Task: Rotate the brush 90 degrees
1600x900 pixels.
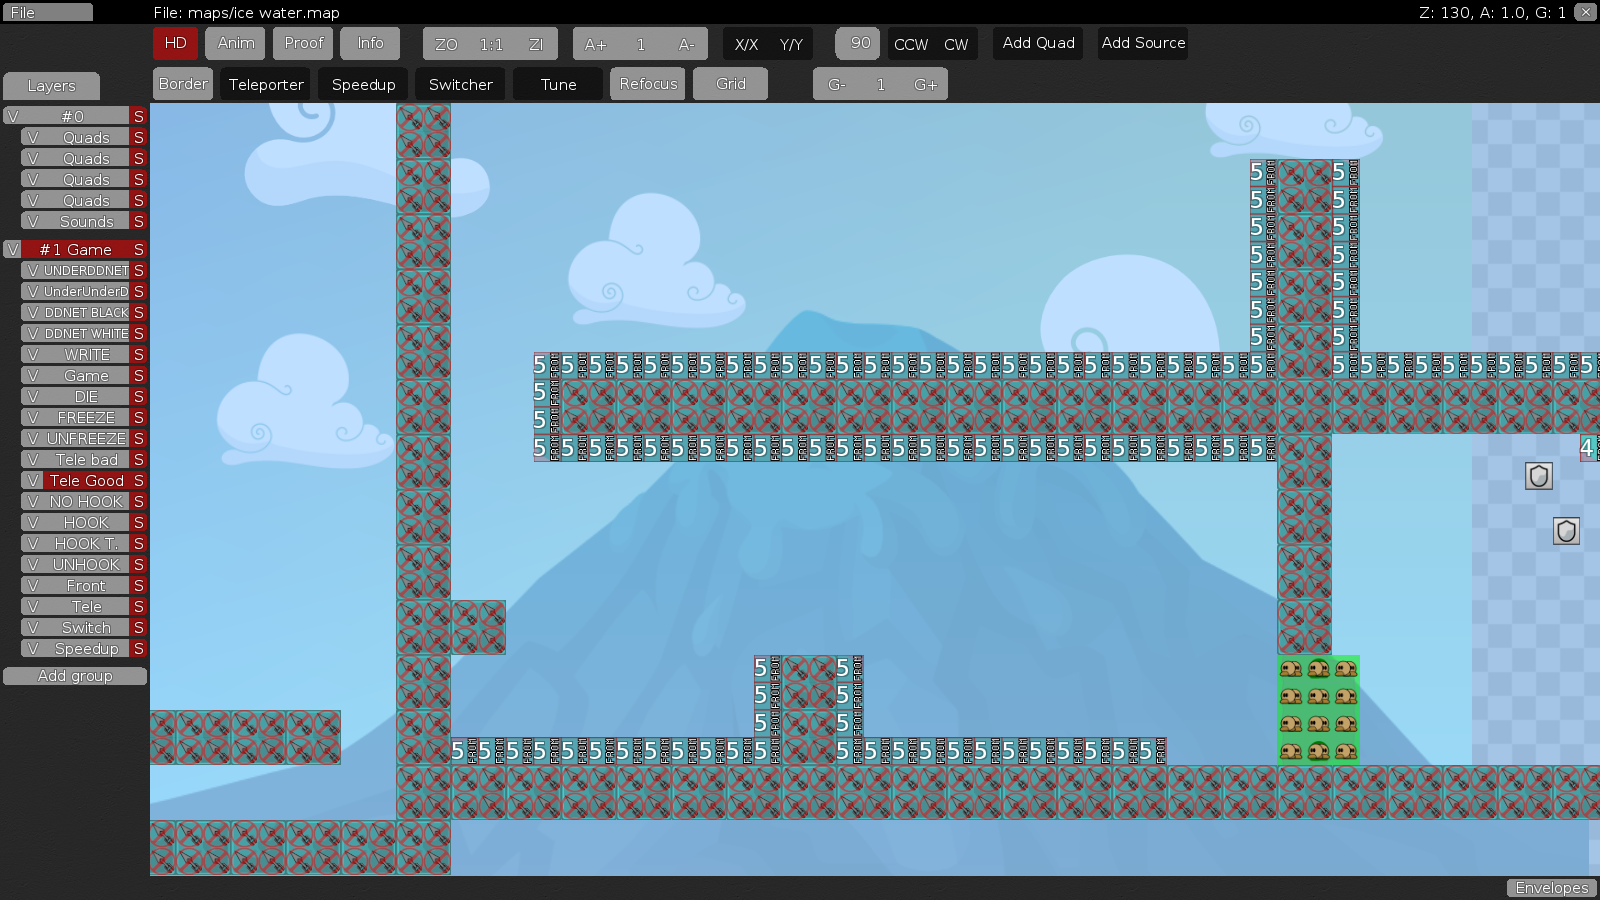Action: pyautogui.click(x=857, y=43)
